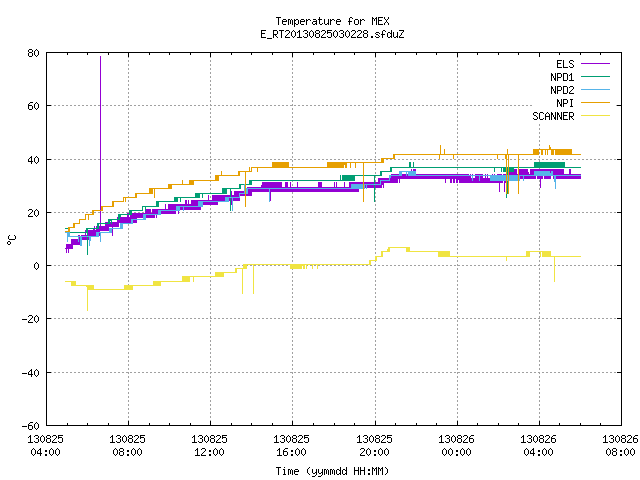Click the y-axis tick label 40
The image size is (640, 480).
point(33,160)
